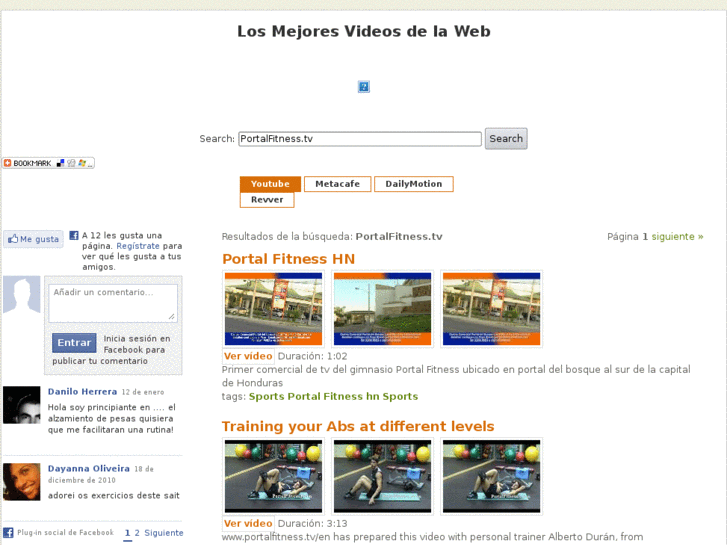The image size is (727, 545).
Task: Go to comments page 2
Action: [x=137, y=533]
